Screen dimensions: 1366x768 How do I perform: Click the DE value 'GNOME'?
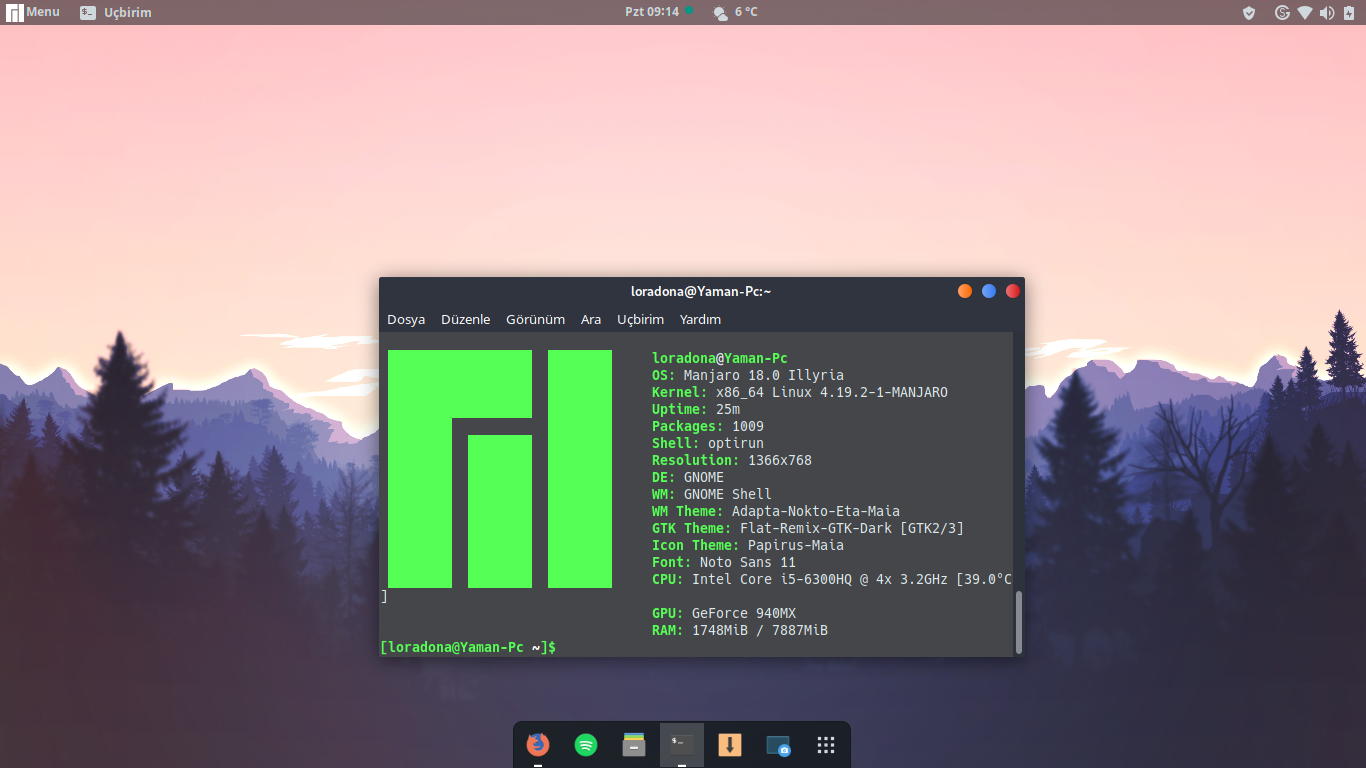click(x=704, y=477)
